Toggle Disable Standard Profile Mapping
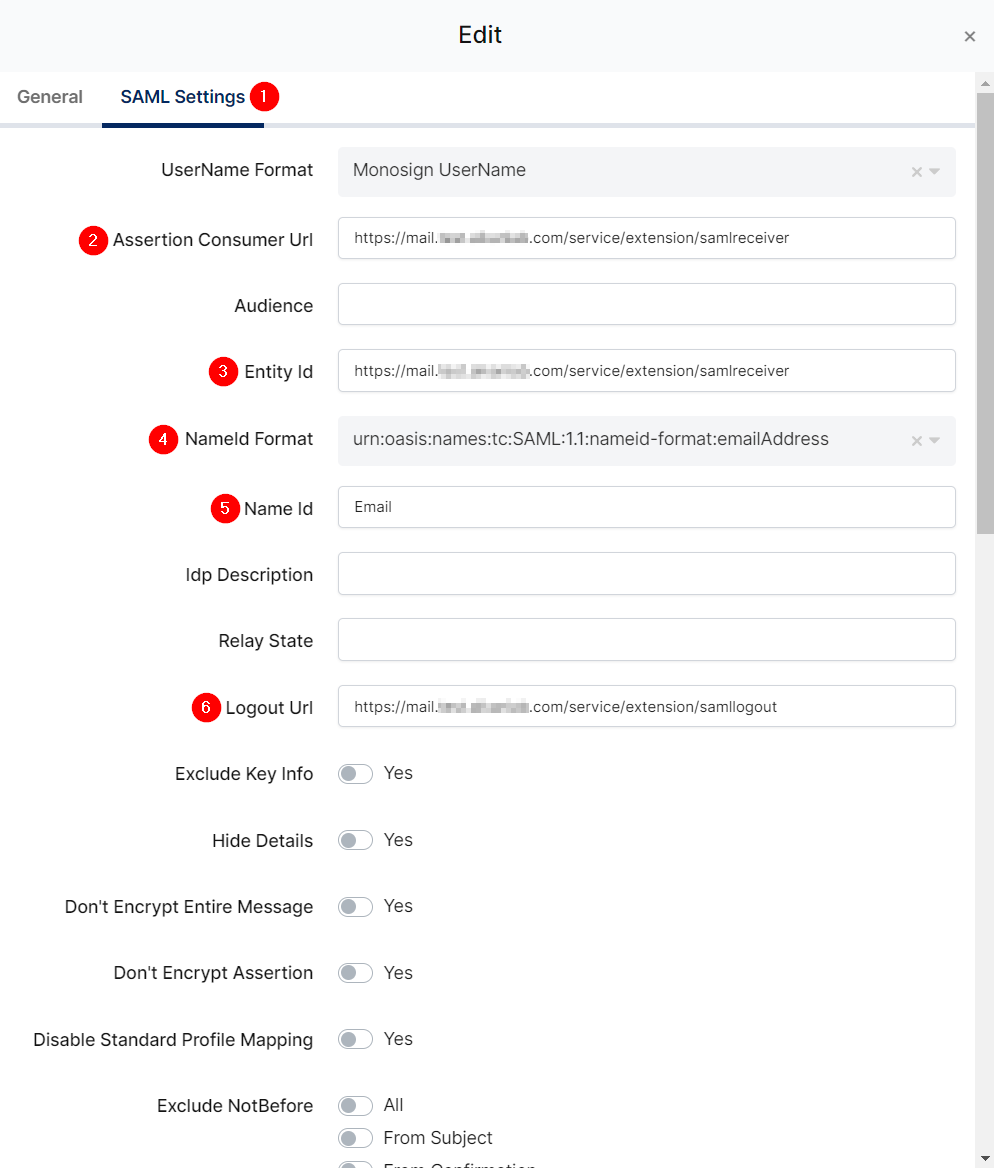Image resolution: width=994 pixels, height=1168 pixels. tap(355, 1040)
